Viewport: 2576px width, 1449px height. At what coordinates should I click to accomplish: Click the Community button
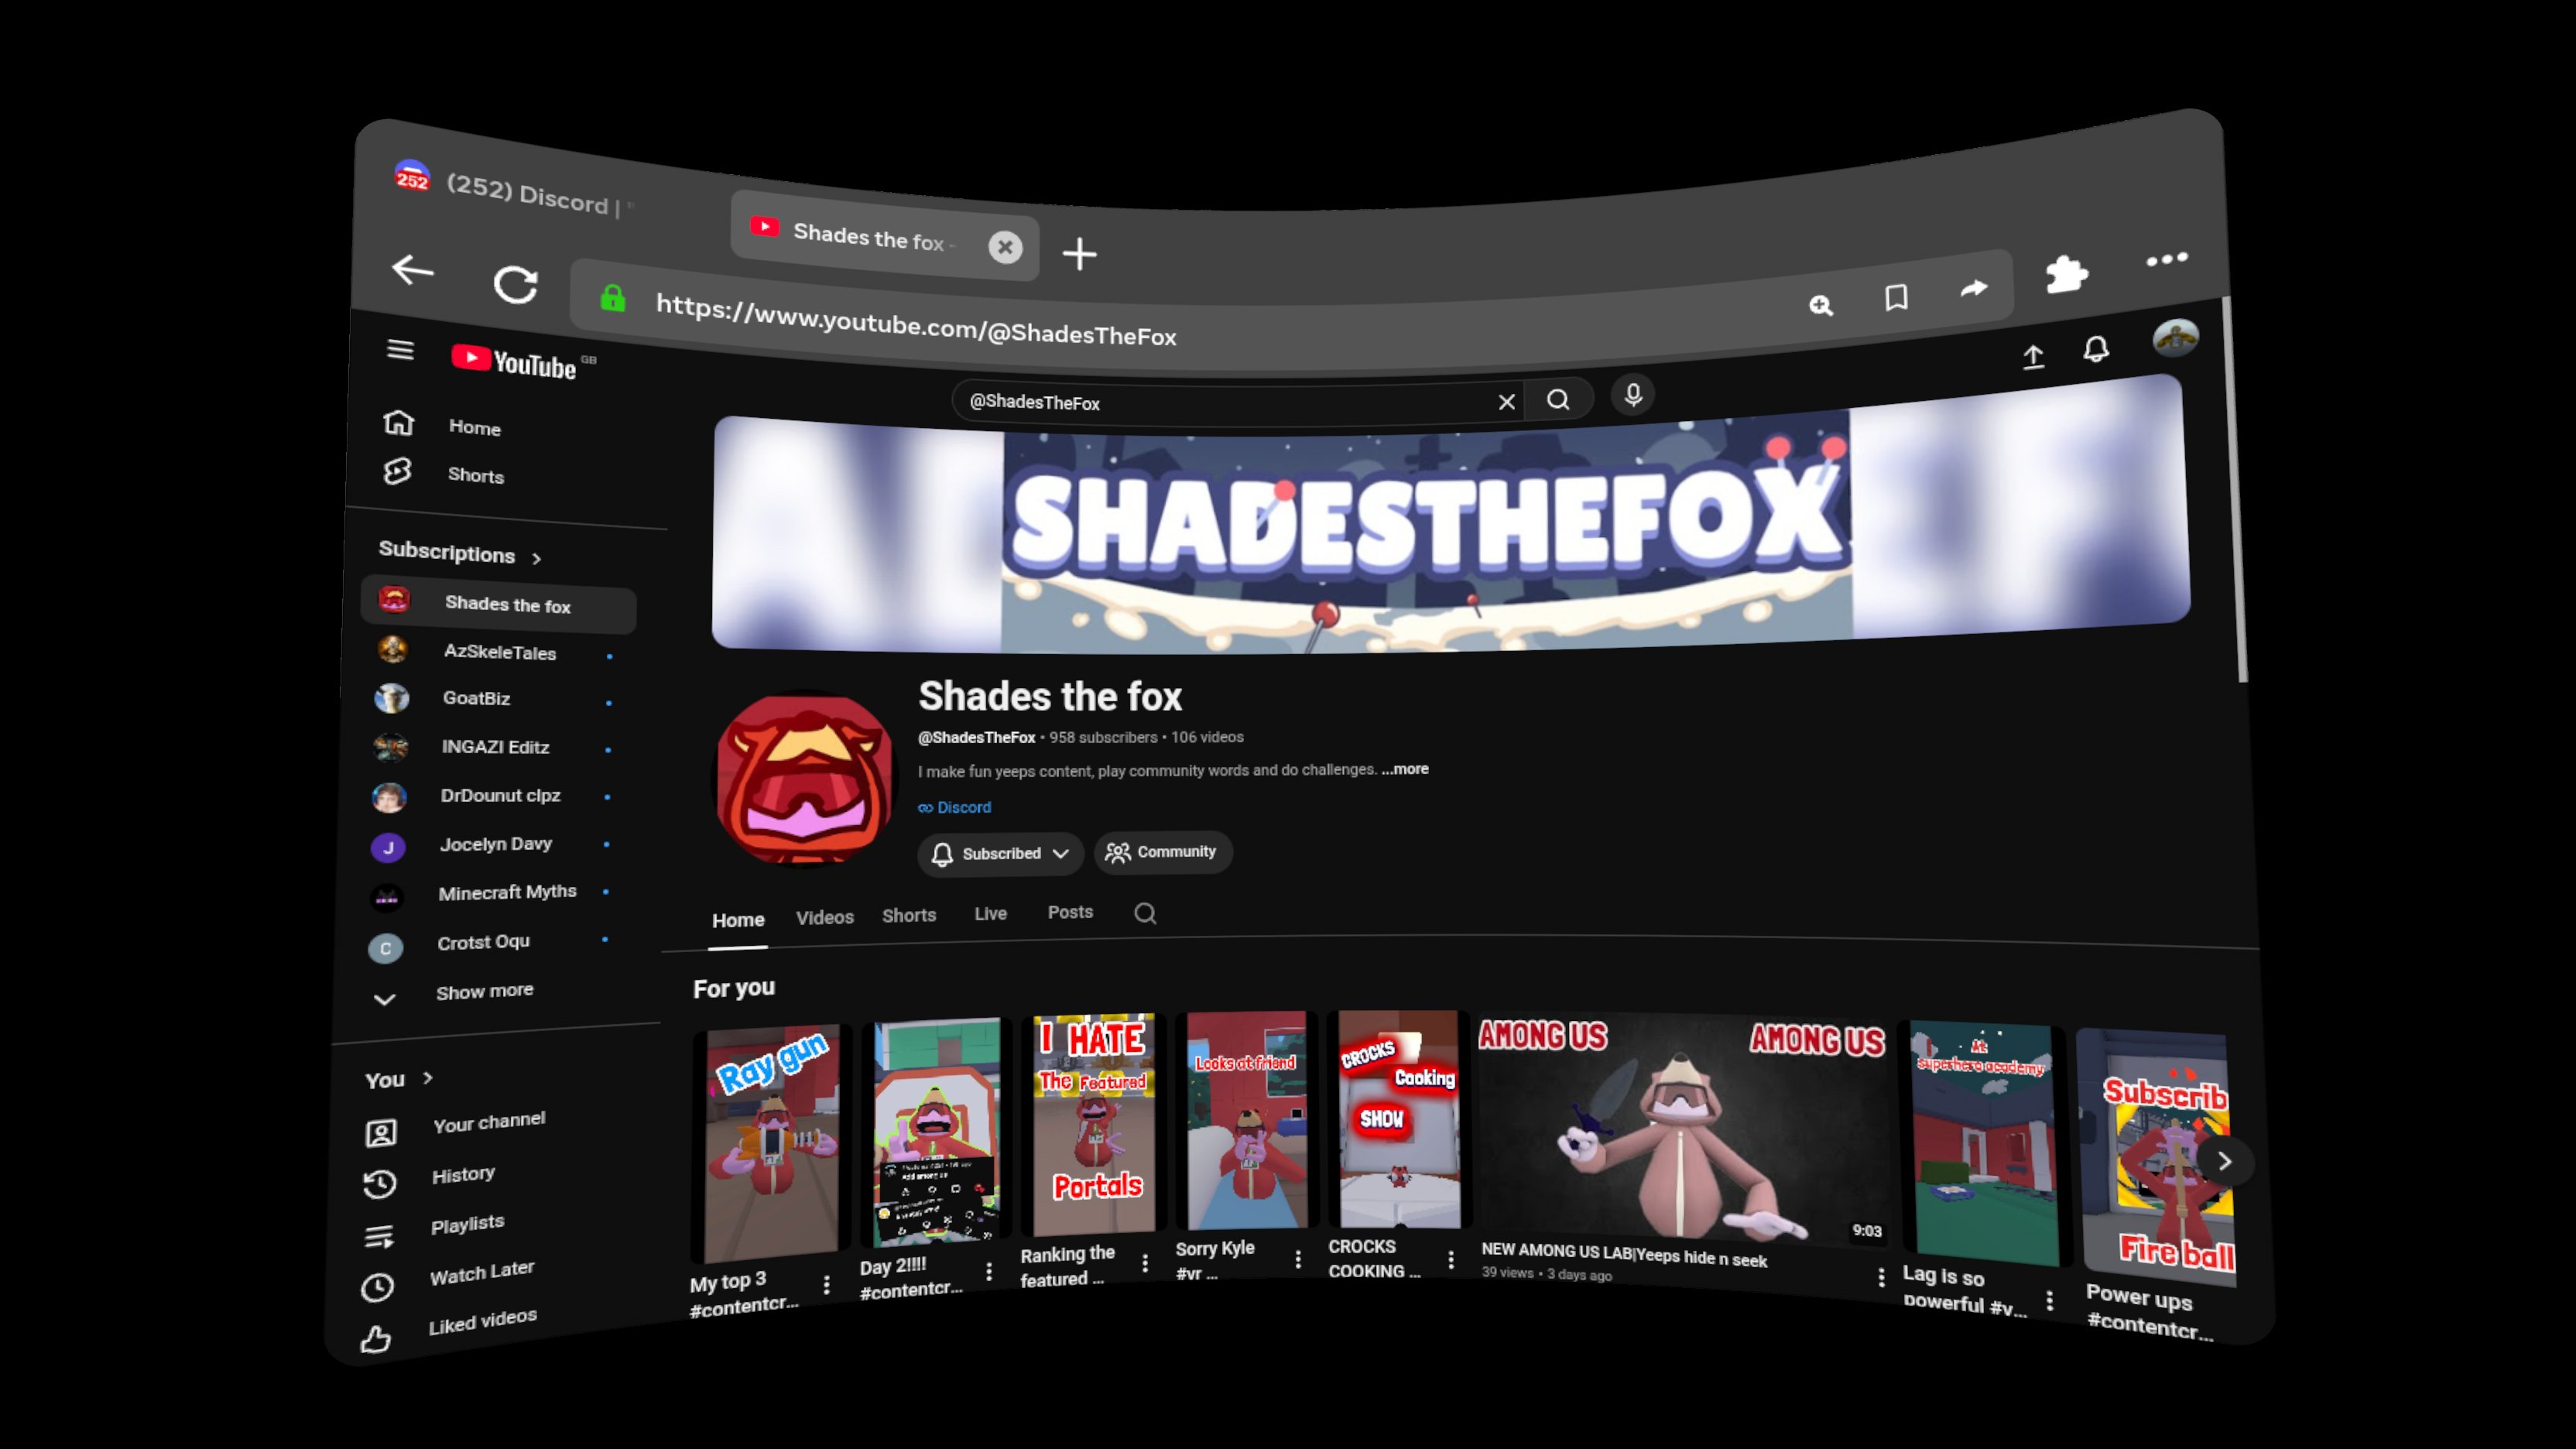[x=1163, y=852]
